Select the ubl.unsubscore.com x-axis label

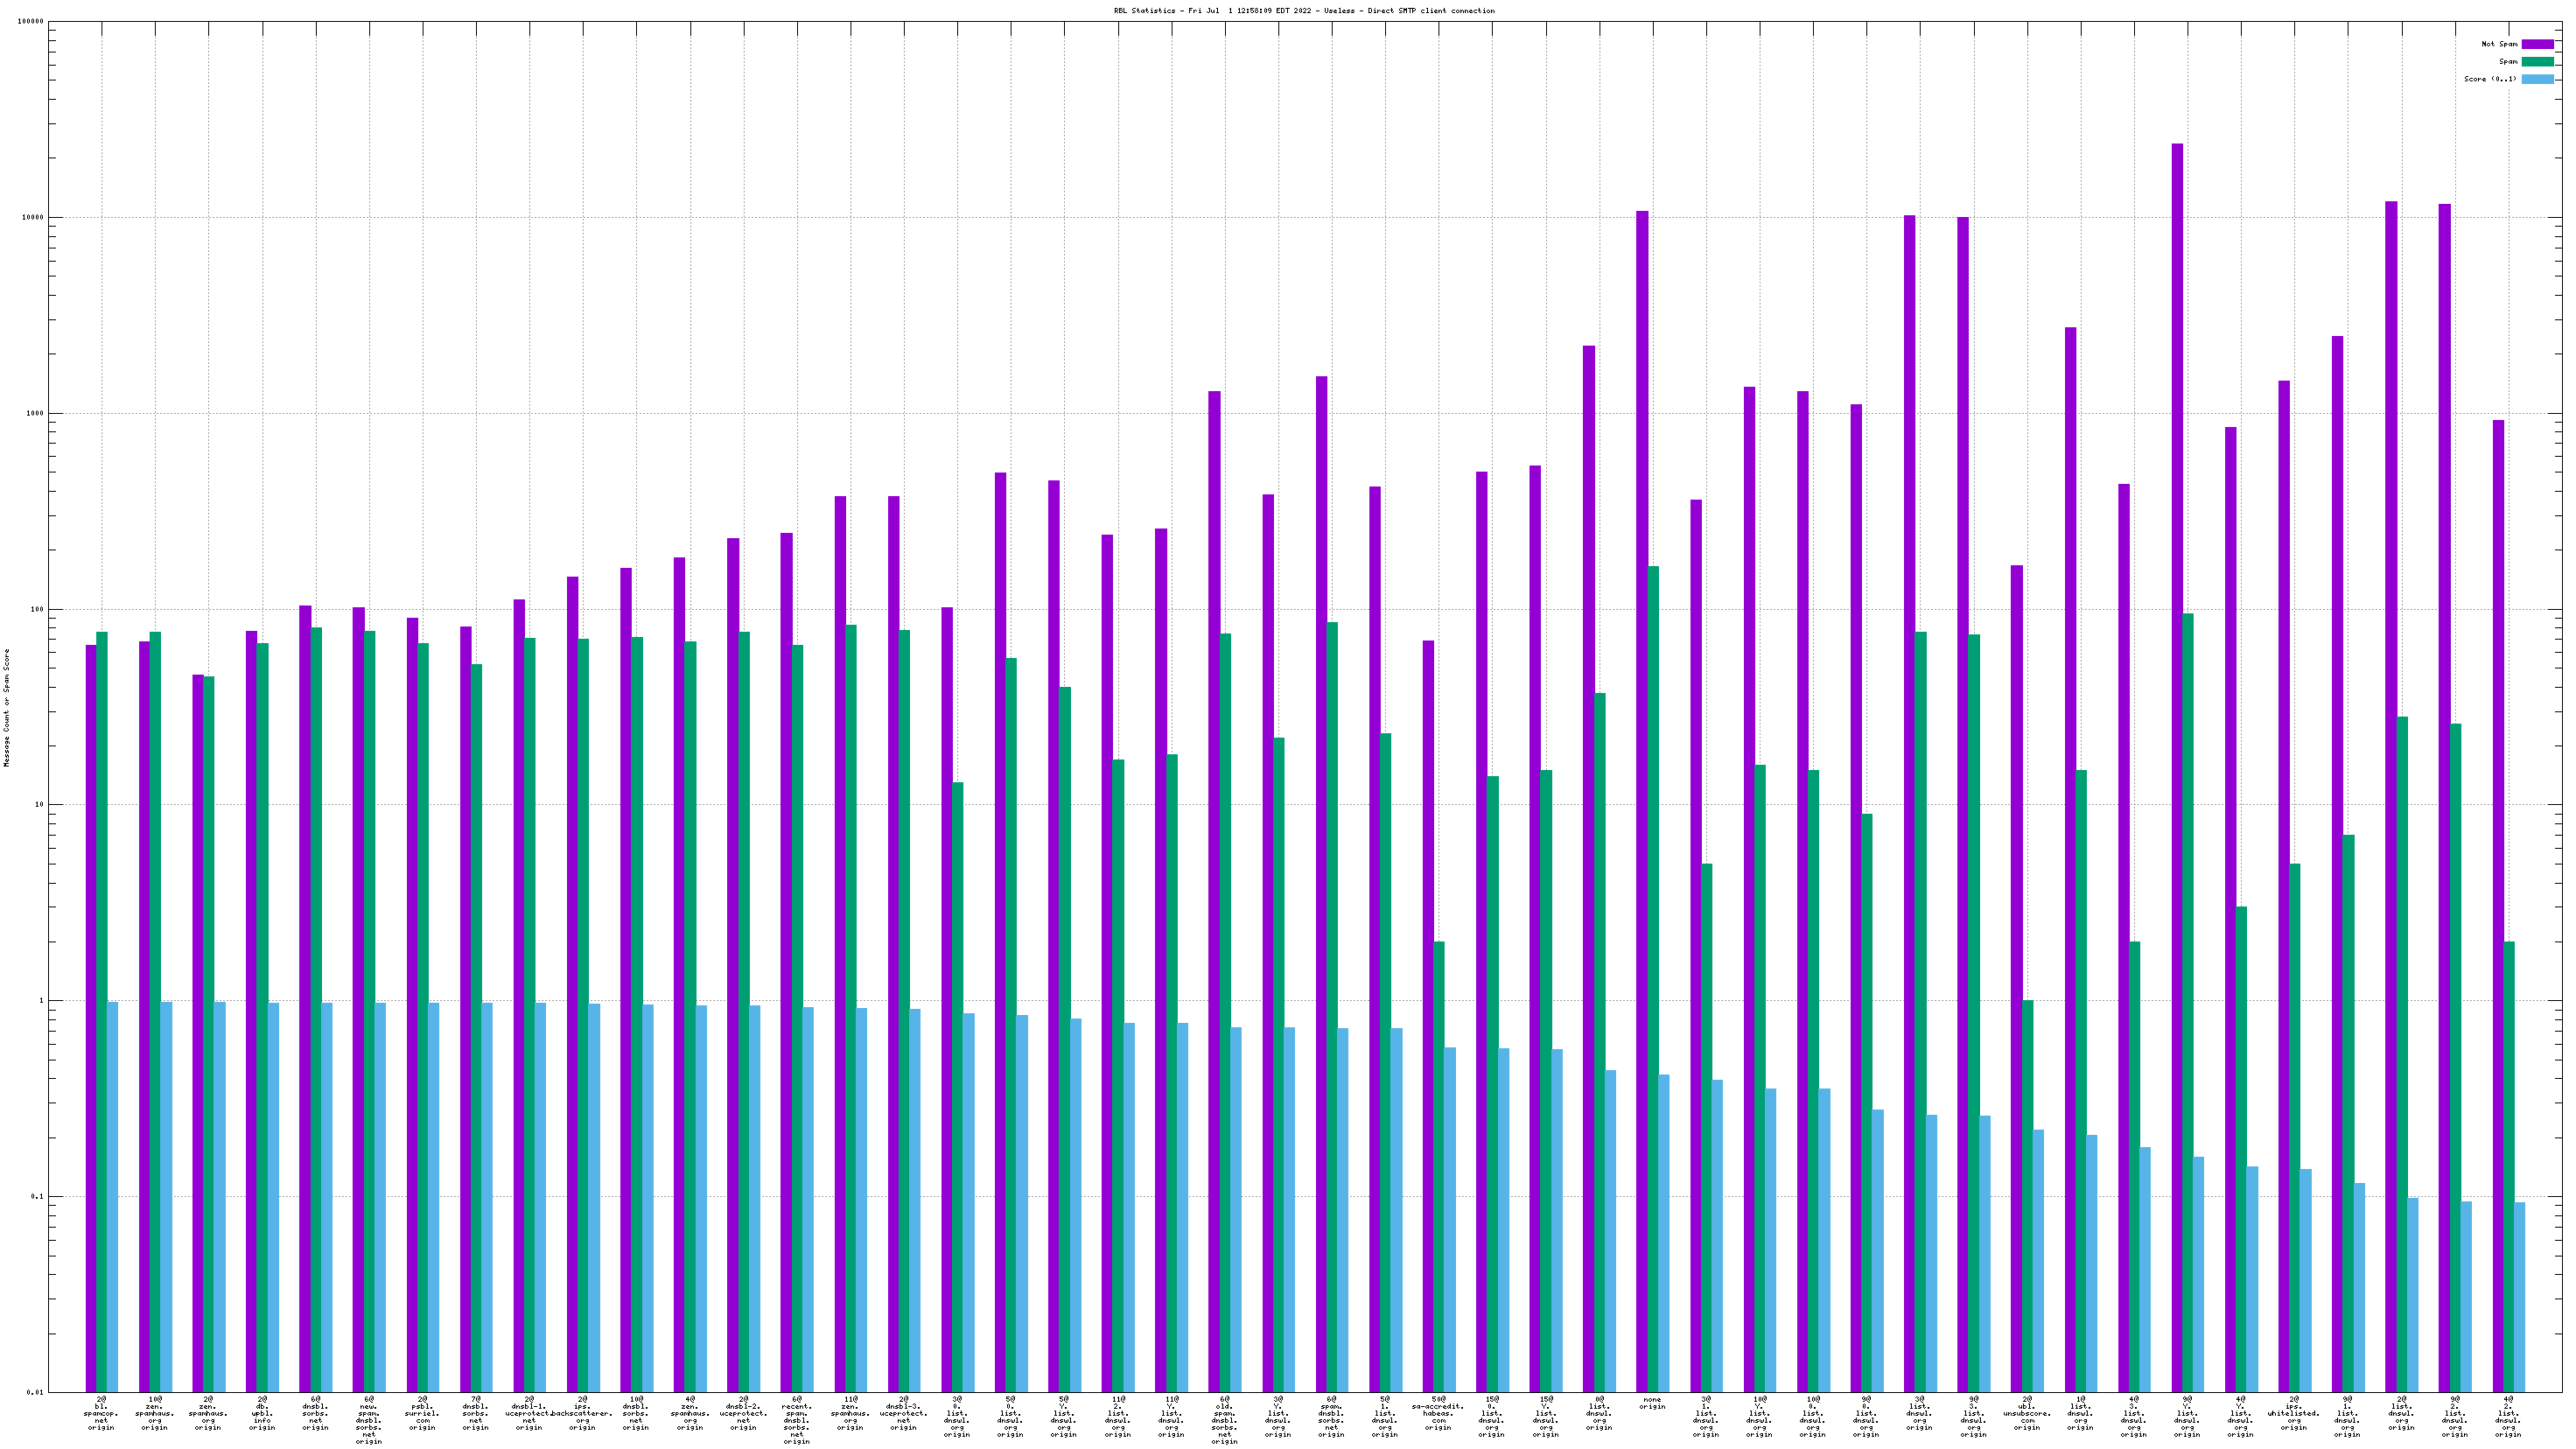(x=2027, y=1413)
